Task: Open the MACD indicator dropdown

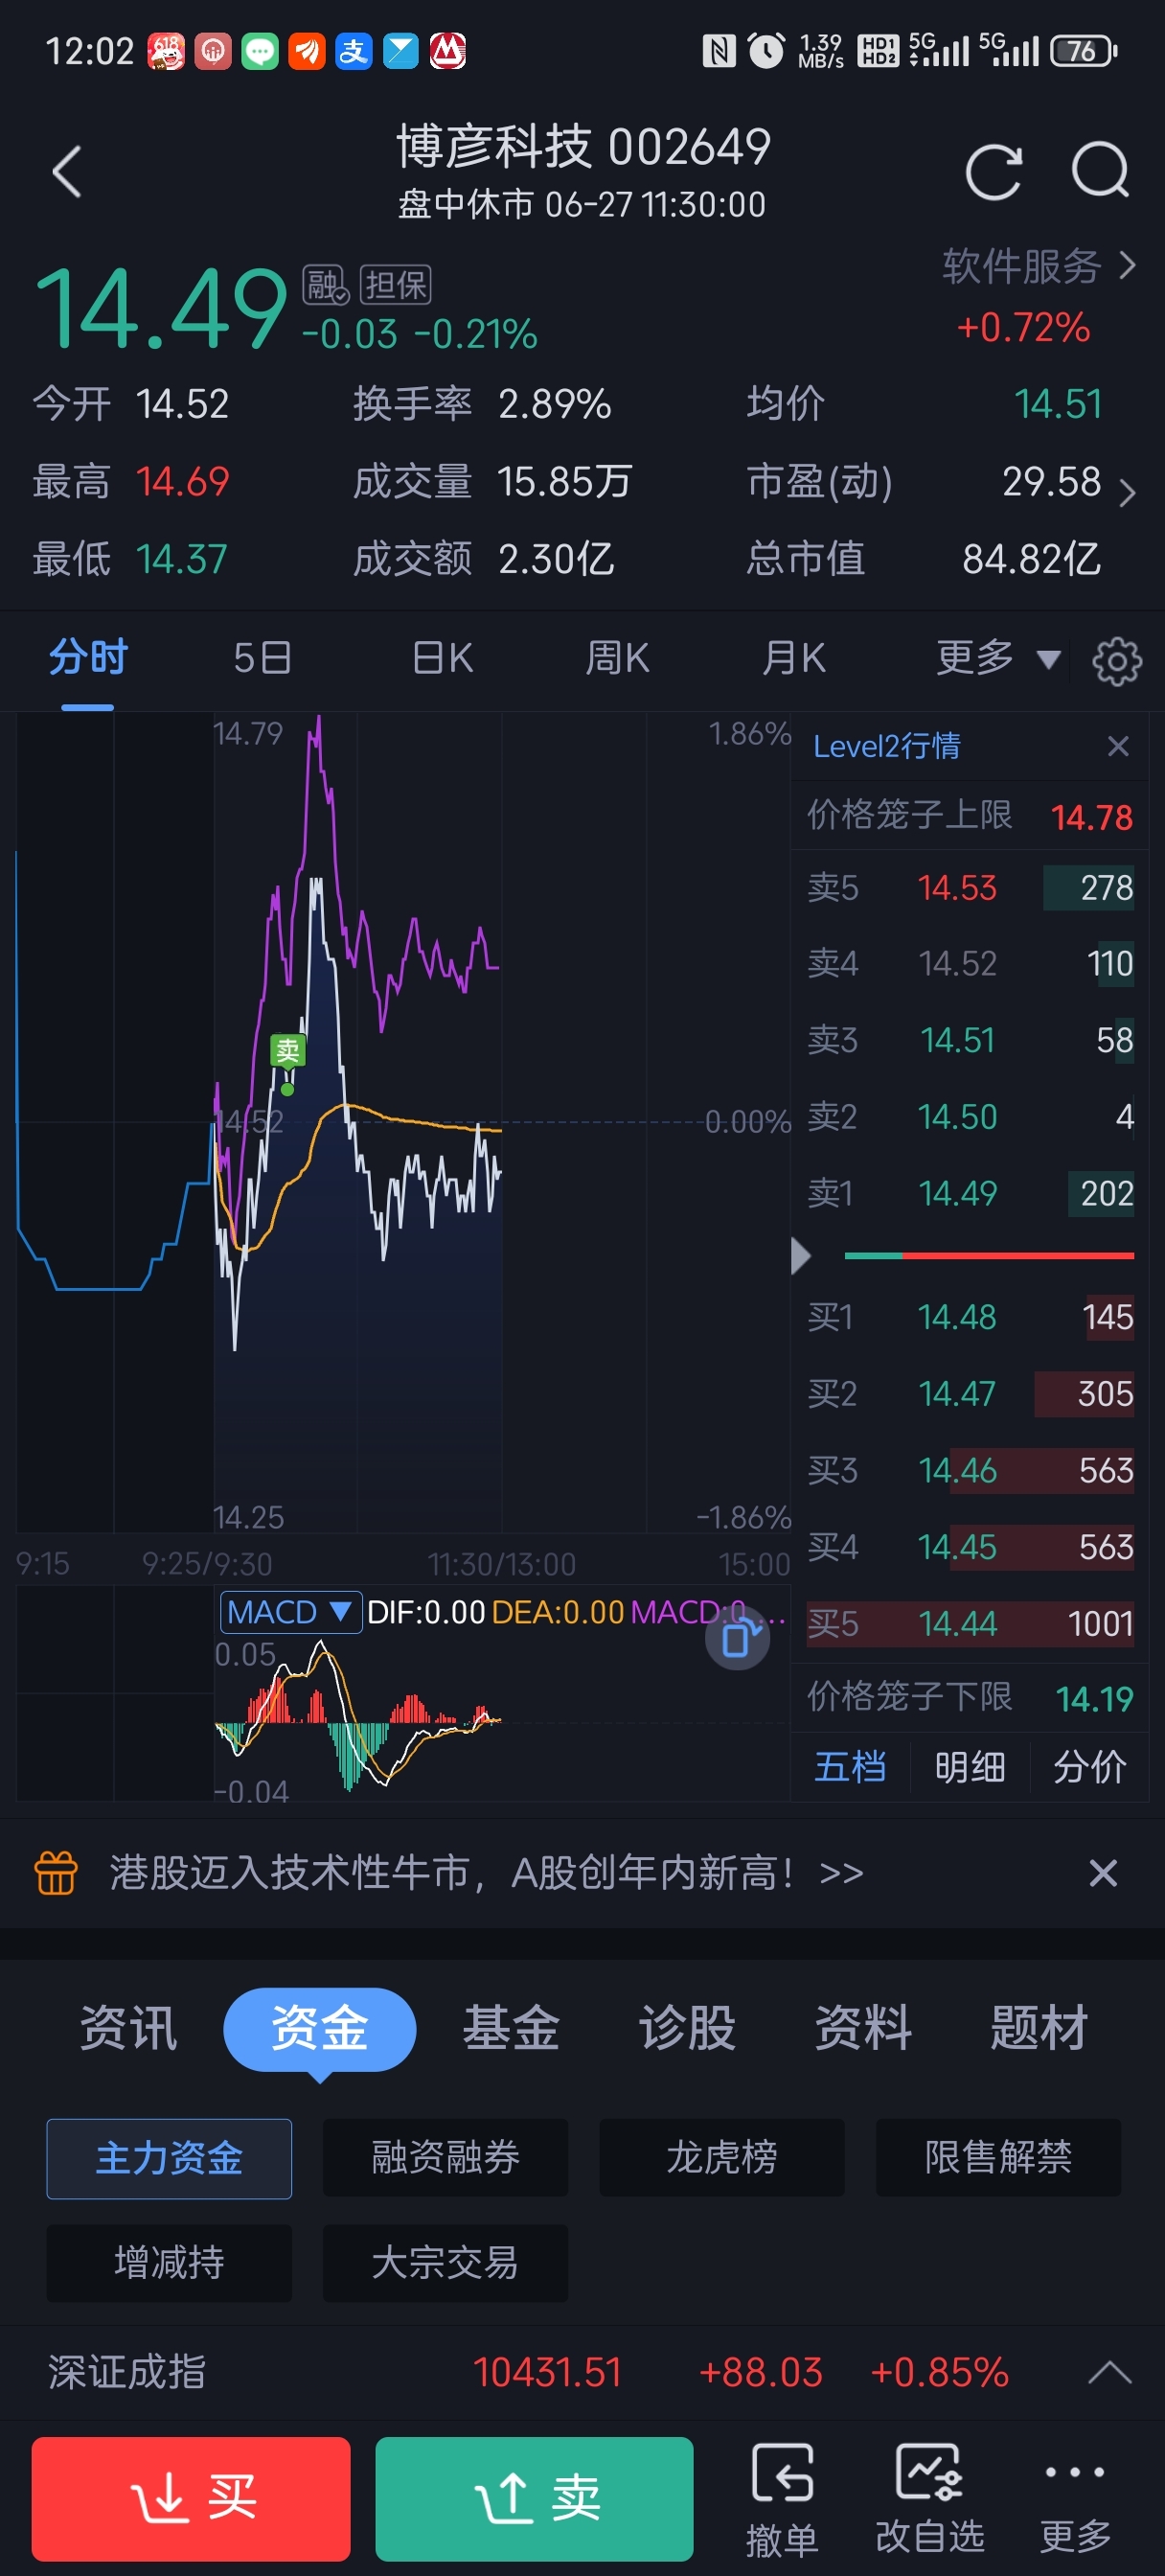Action: [x=291, y=1612]
